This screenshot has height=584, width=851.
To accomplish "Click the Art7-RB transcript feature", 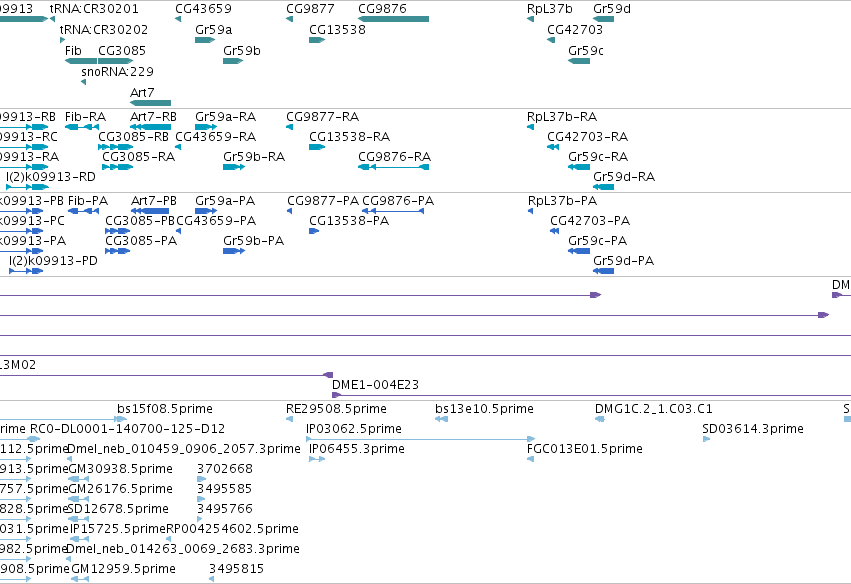I will [x=150, y=127].
